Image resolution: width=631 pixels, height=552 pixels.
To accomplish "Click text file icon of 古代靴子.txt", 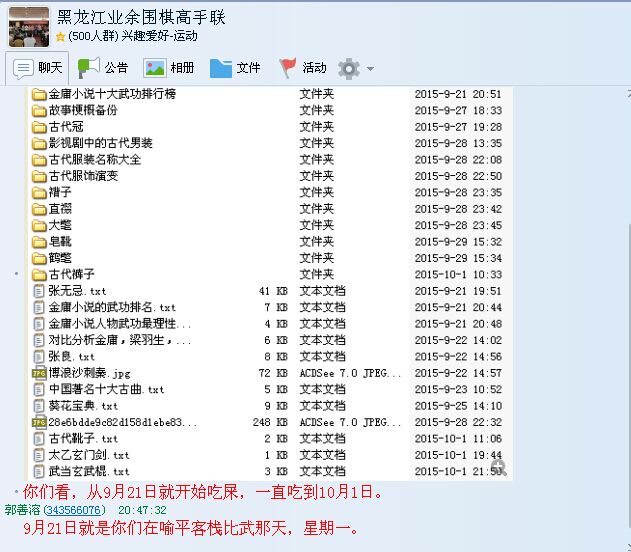I will point(39,439).
